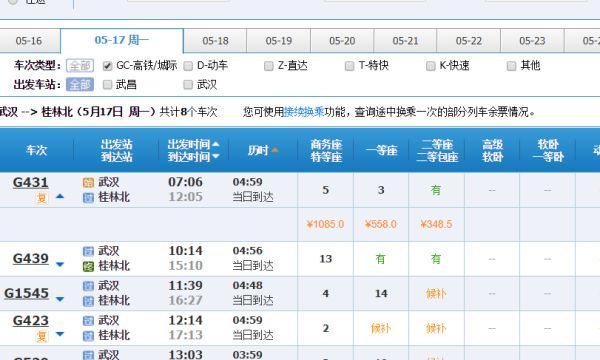This screenshot has width=600, height=360.
Task: Open the 接续换乘 transfer link
Action: tap(304, 112)
